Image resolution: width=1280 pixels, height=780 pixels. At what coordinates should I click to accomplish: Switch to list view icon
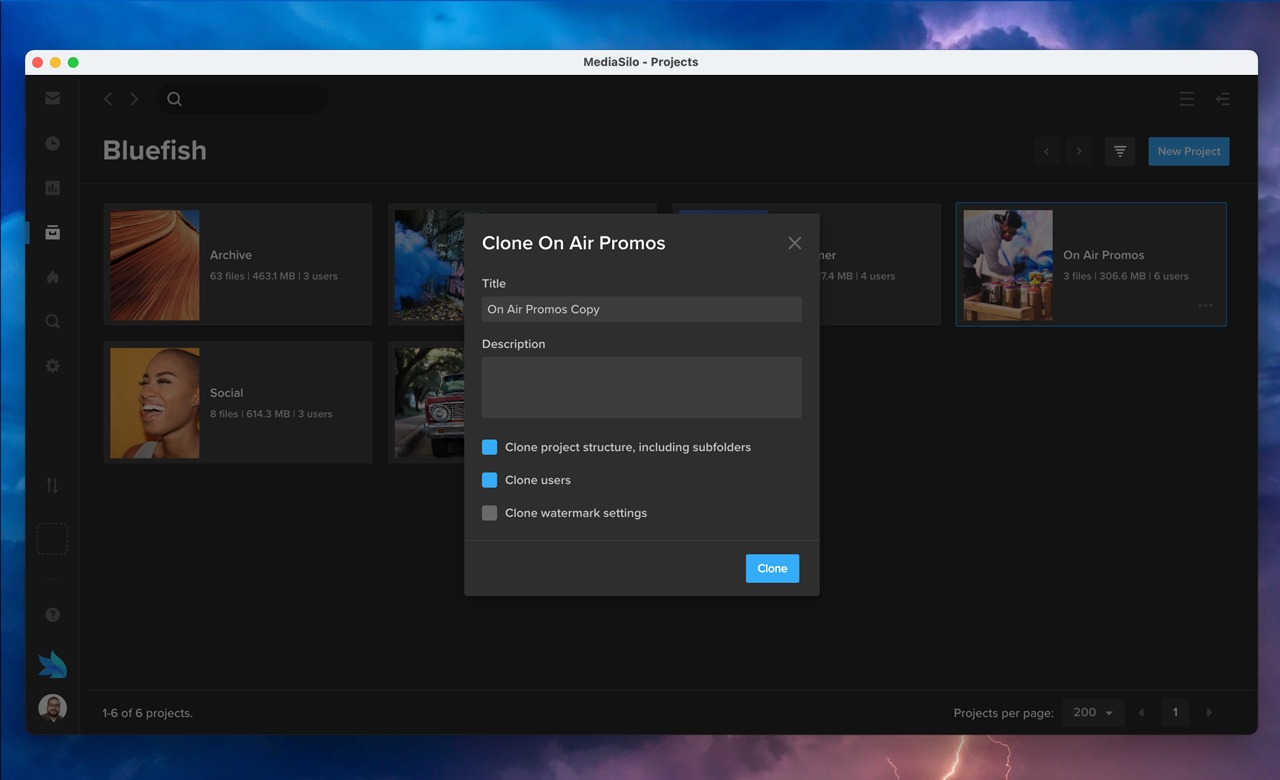(x=1187, y=99)
